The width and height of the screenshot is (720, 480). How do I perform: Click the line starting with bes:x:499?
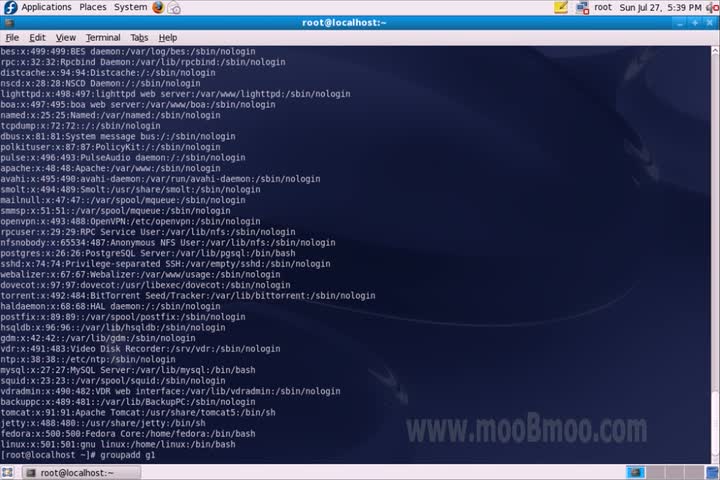point(128,51)
